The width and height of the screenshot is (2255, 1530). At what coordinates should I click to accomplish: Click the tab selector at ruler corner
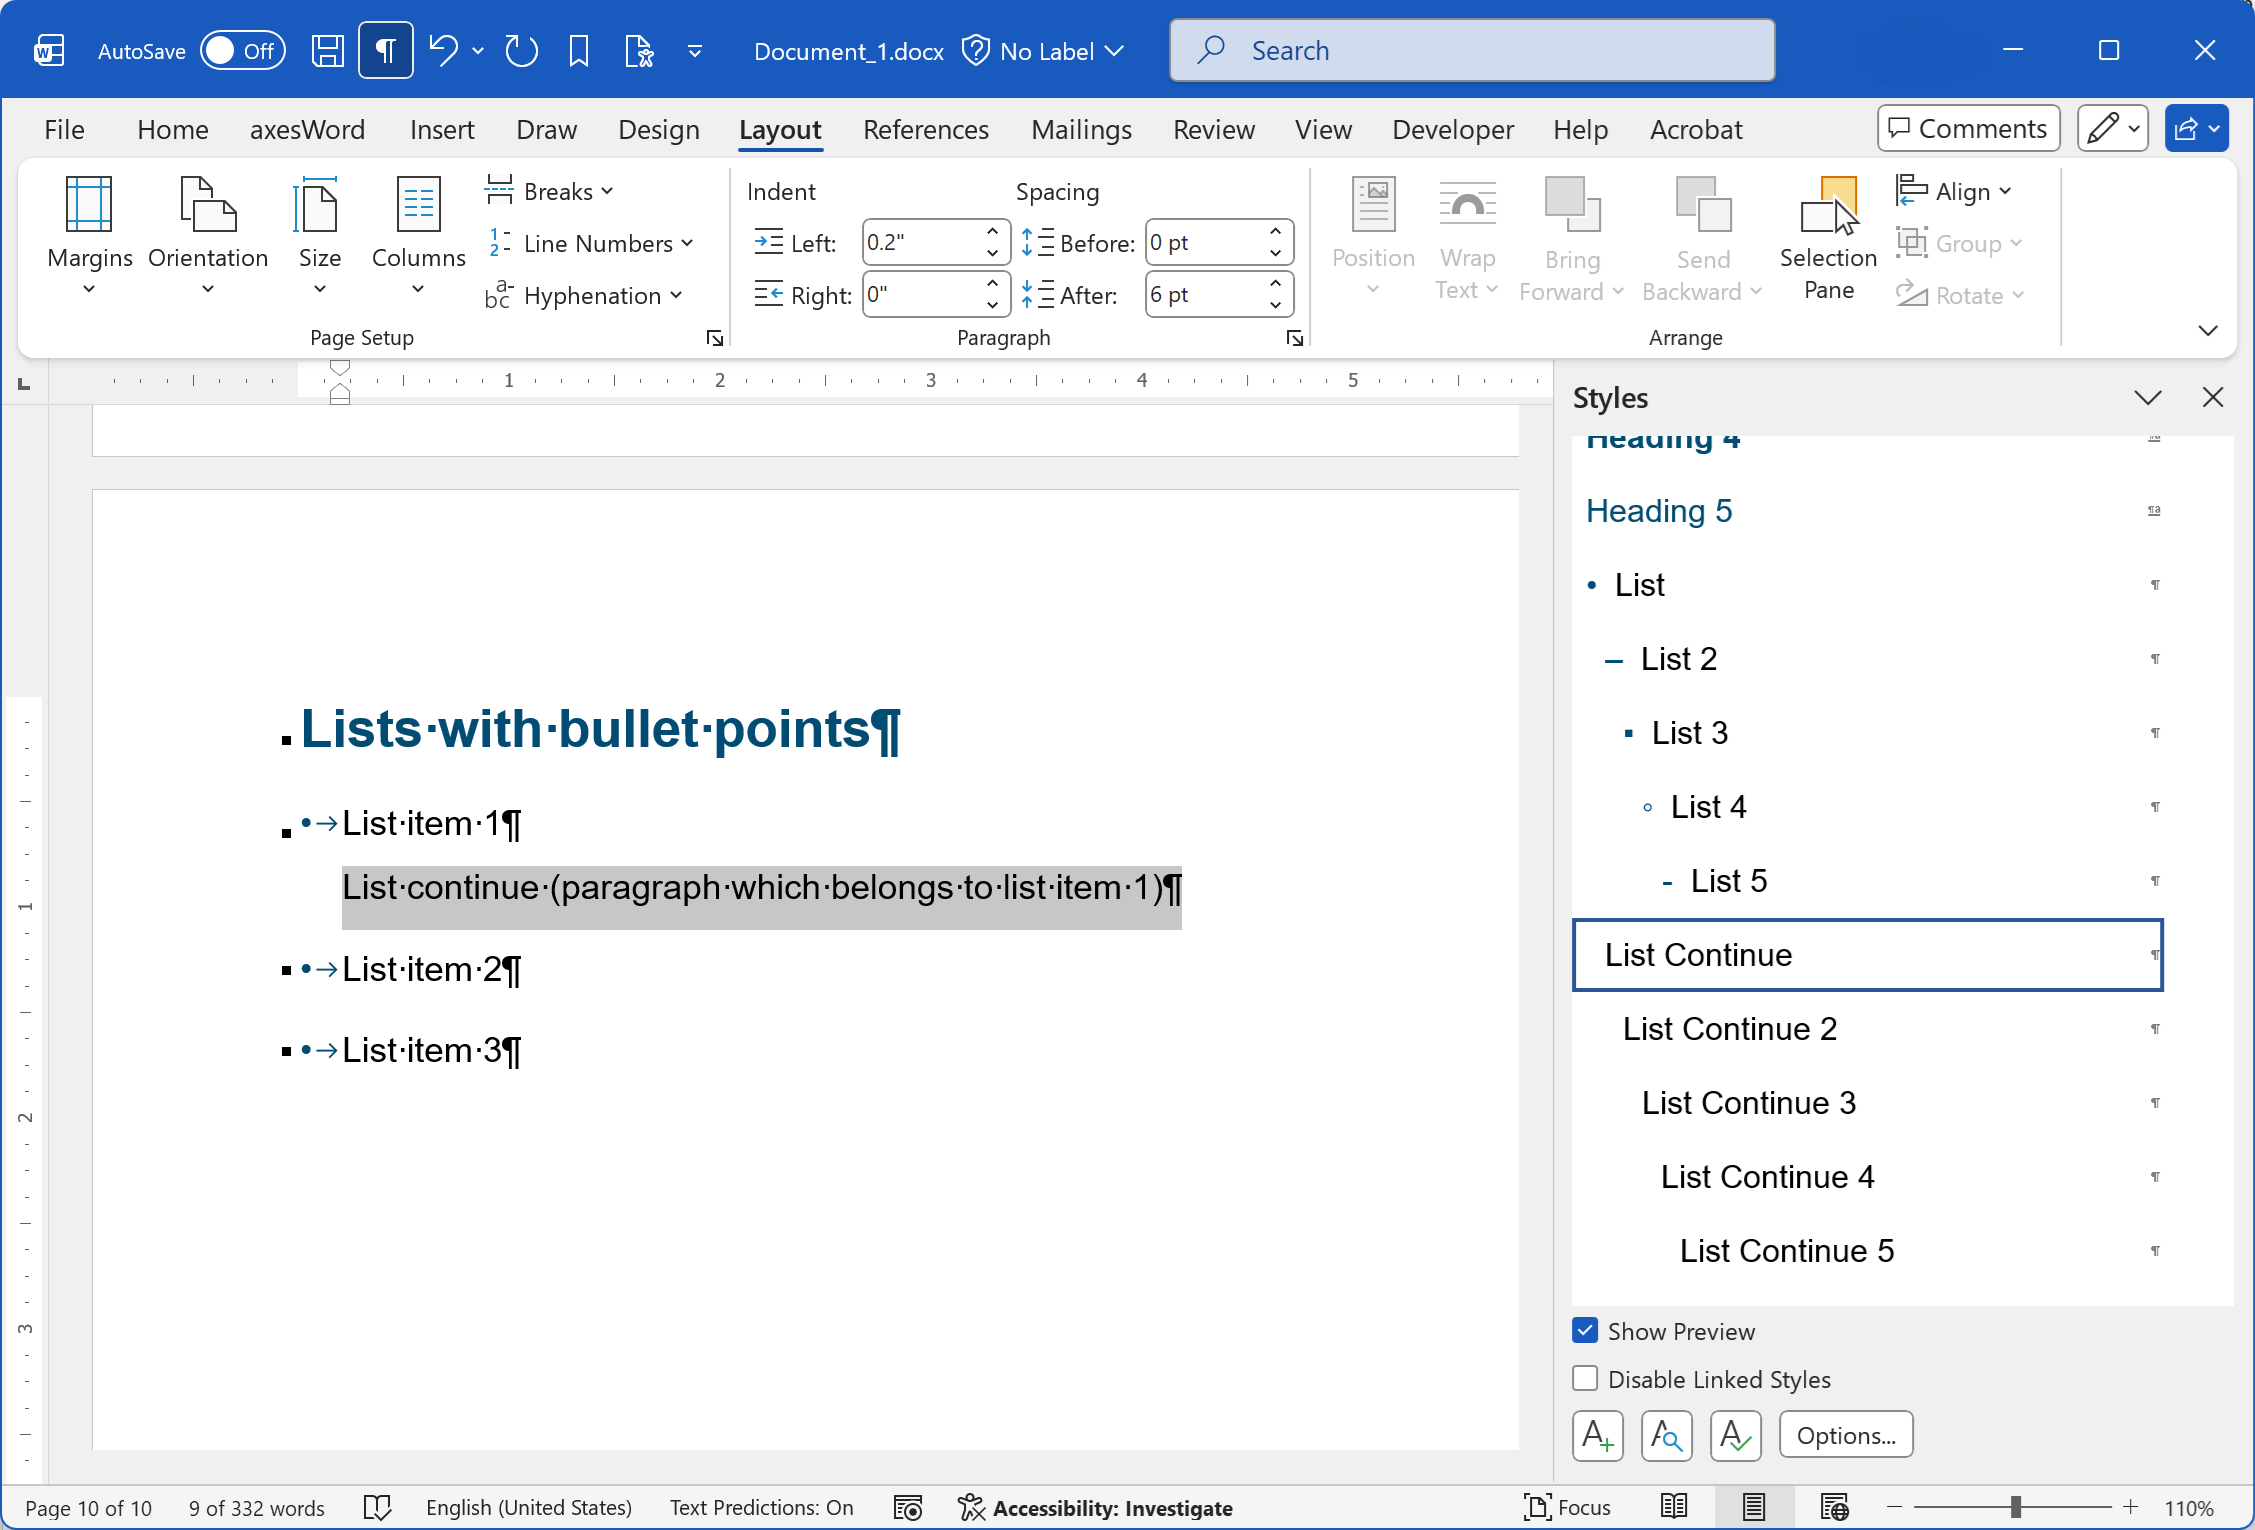coord(25,383)
